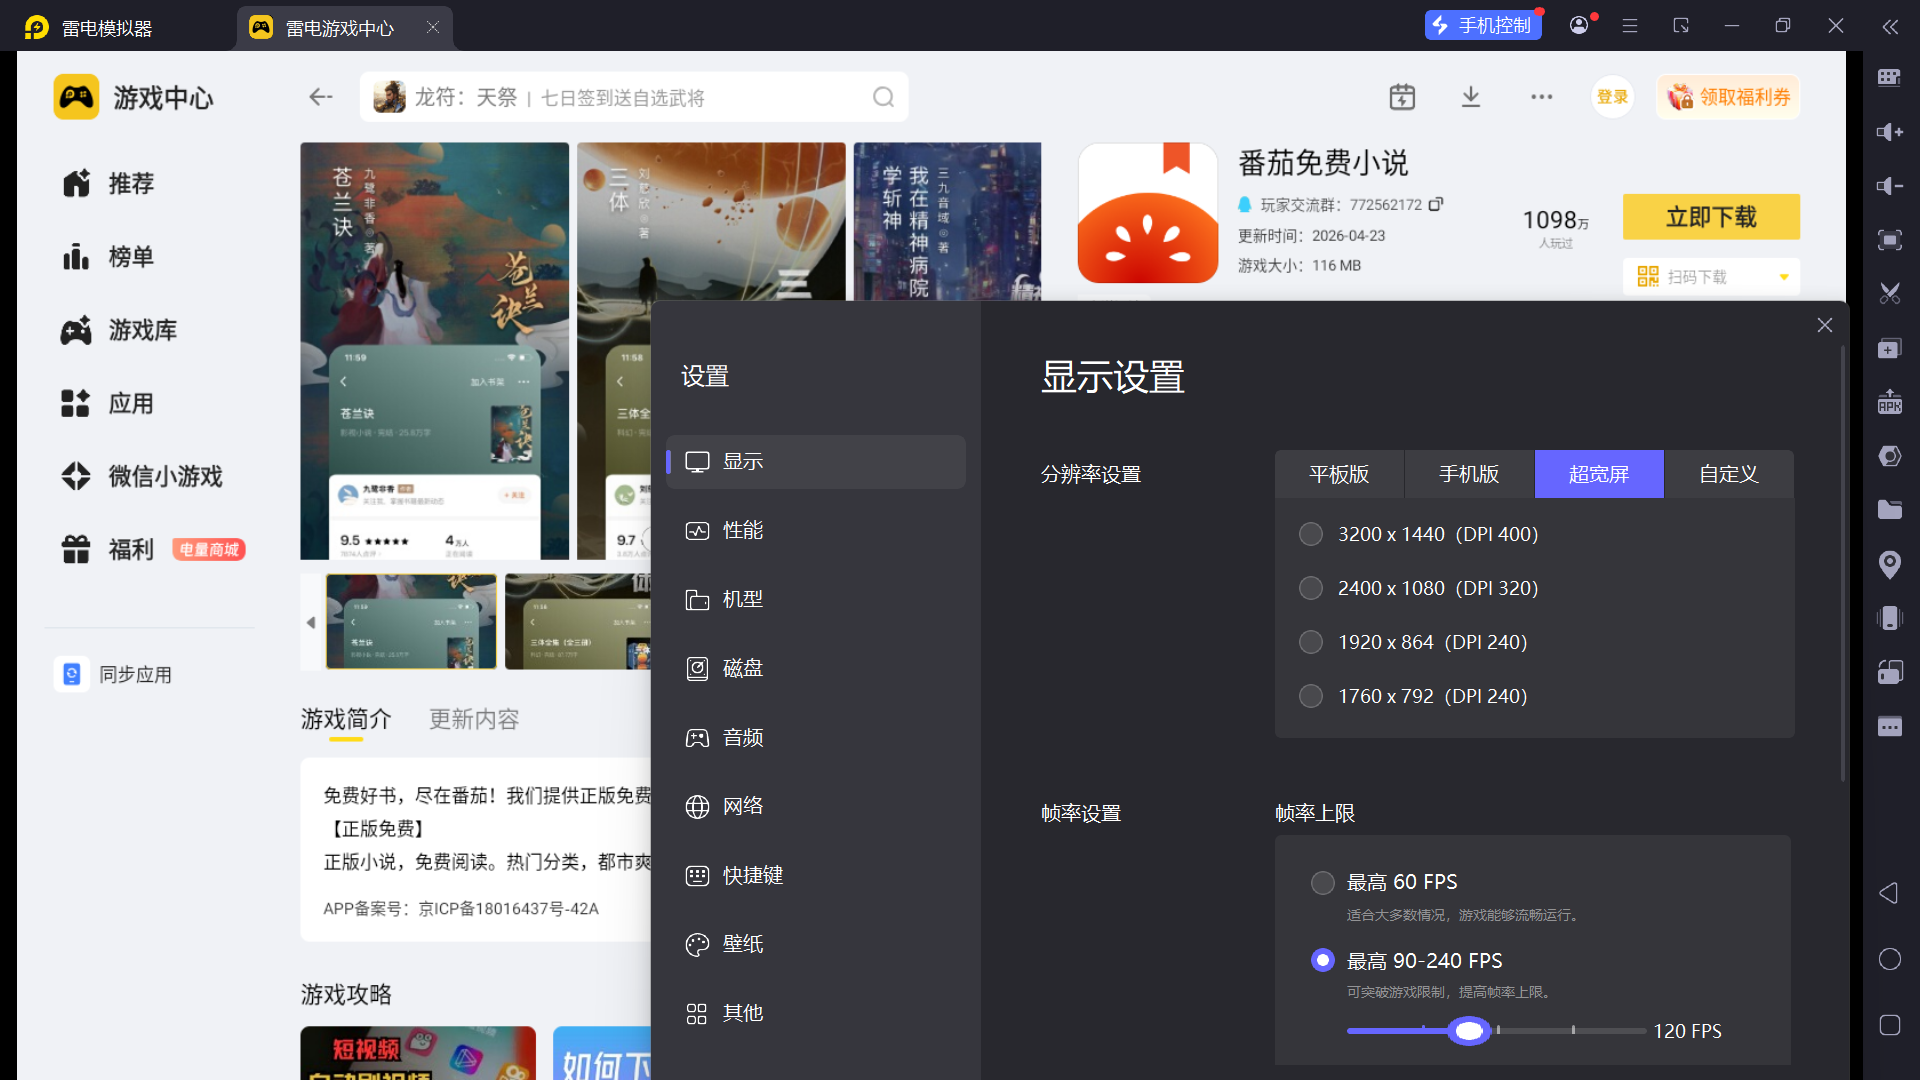1920x1080 pixels.
Task: Click the 立即下载 button
Action: pos(1710,217)
